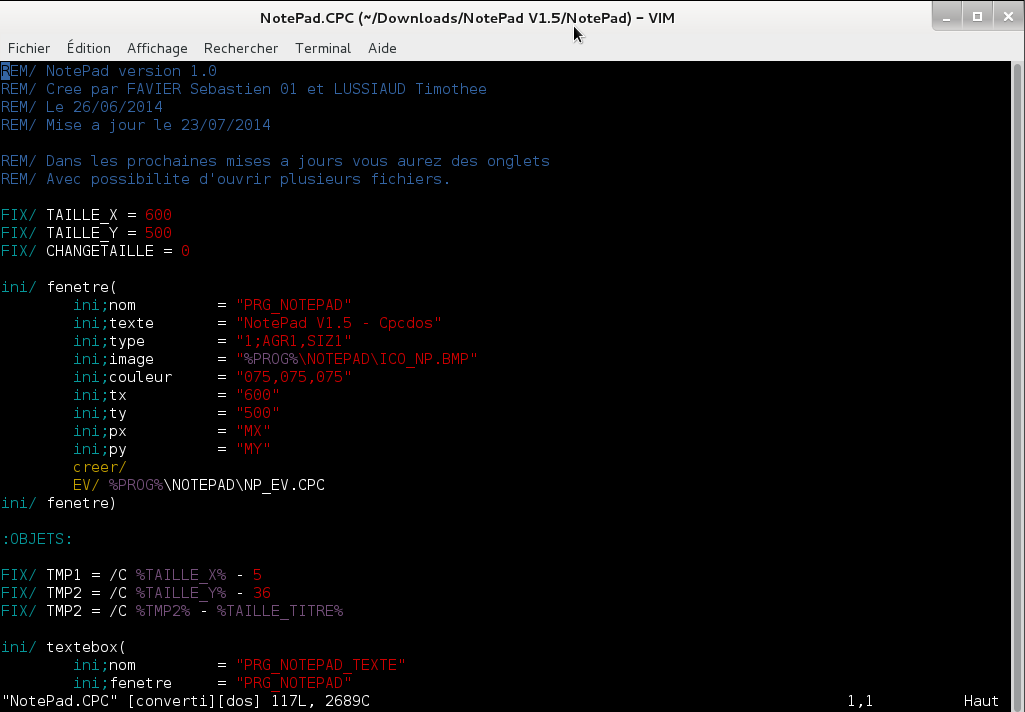Click the "MY" value on py line
This screenshot has width=1025, height=712.
(x=253, y=449)
